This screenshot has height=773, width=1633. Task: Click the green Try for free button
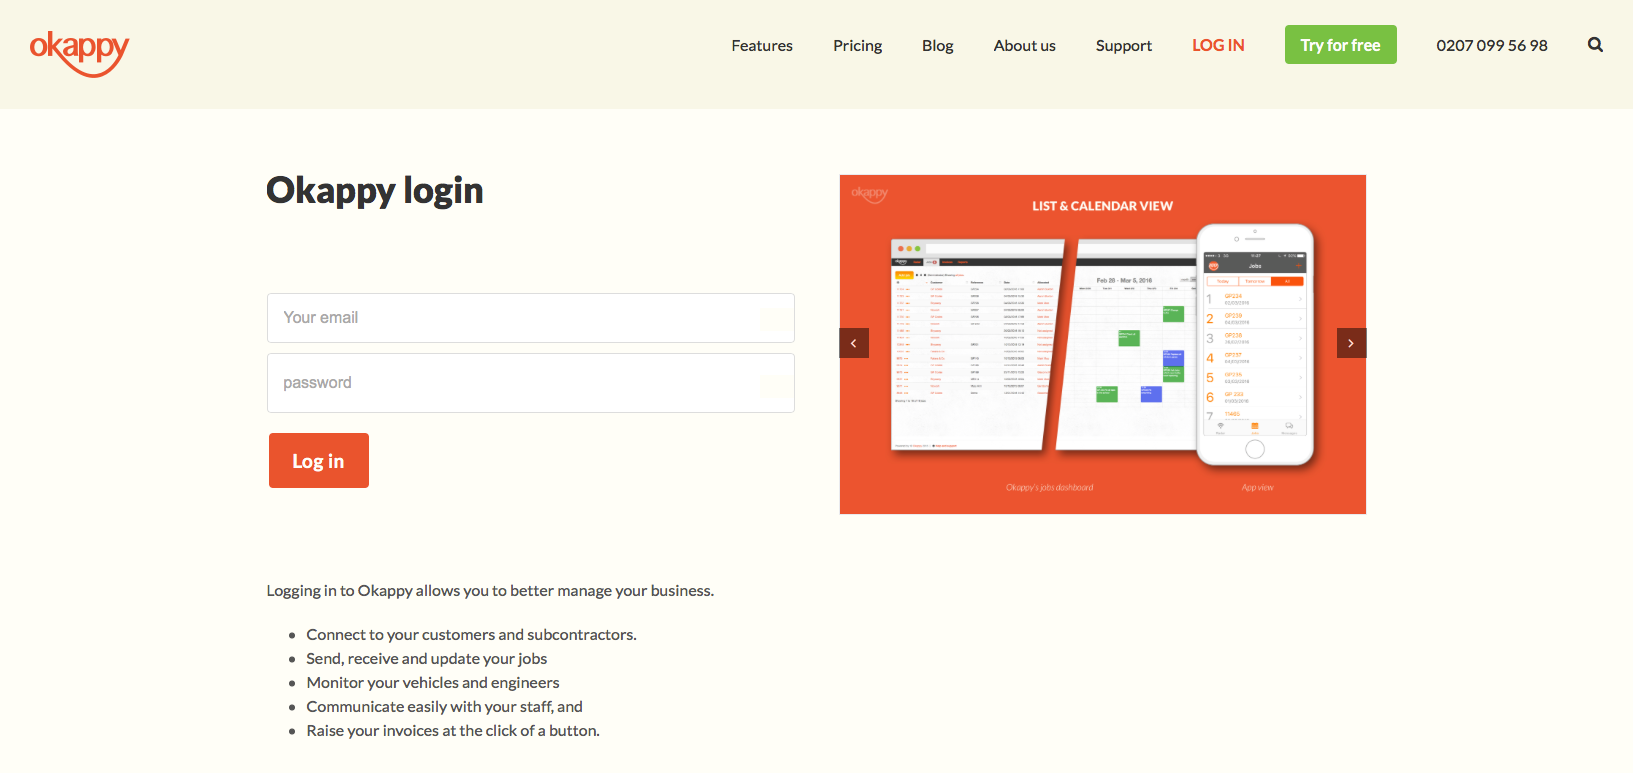(1340, 45)
